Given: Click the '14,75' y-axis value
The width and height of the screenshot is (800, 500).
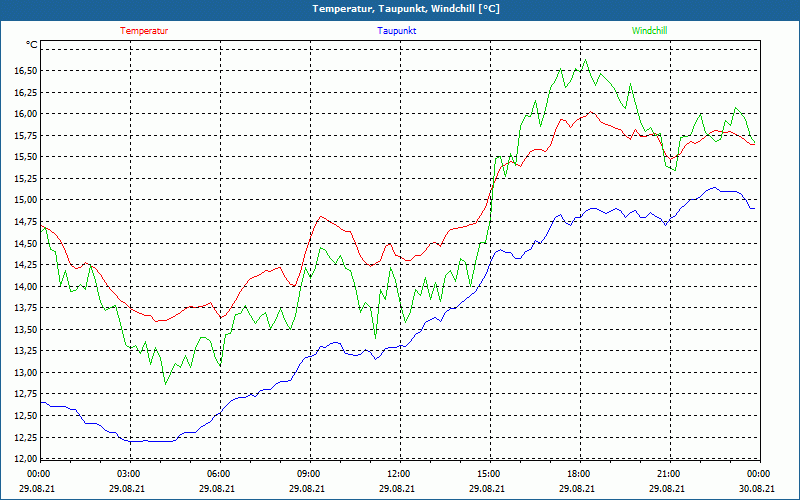Looking at the screenshot, I should (26, 222).
